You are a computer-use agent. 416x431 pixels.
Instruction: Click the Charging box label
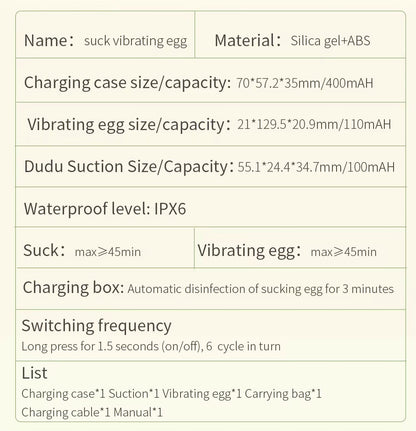[73, 287]
